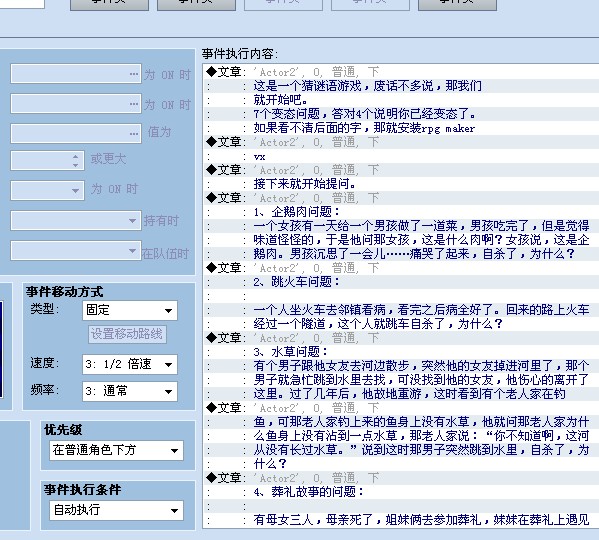Select the line 么鱼身上没有沾到一点水草
The image size is (599, 540).
coord(401,436)
